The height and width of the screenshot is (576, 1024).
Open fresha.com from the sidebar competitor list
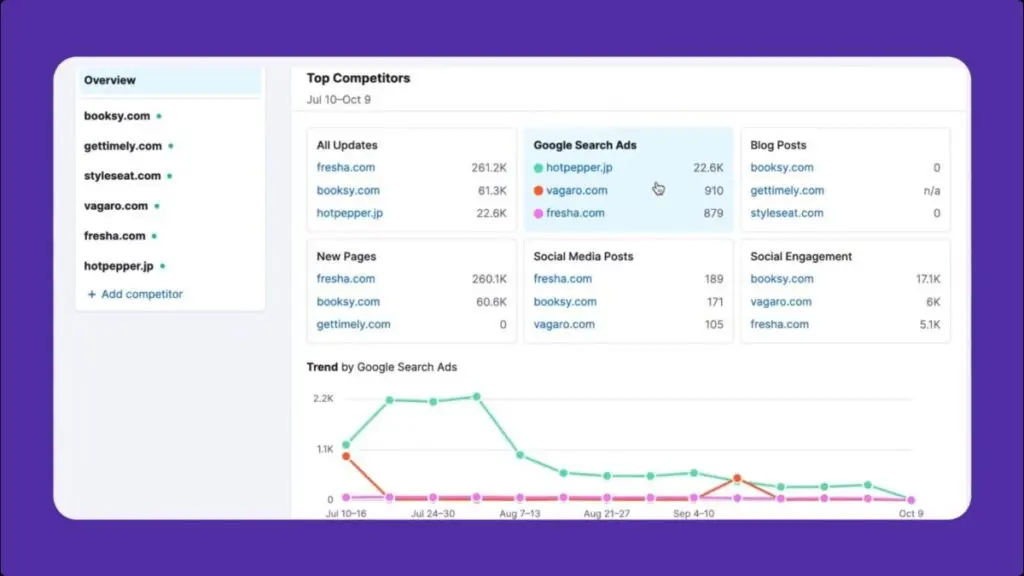114,236
